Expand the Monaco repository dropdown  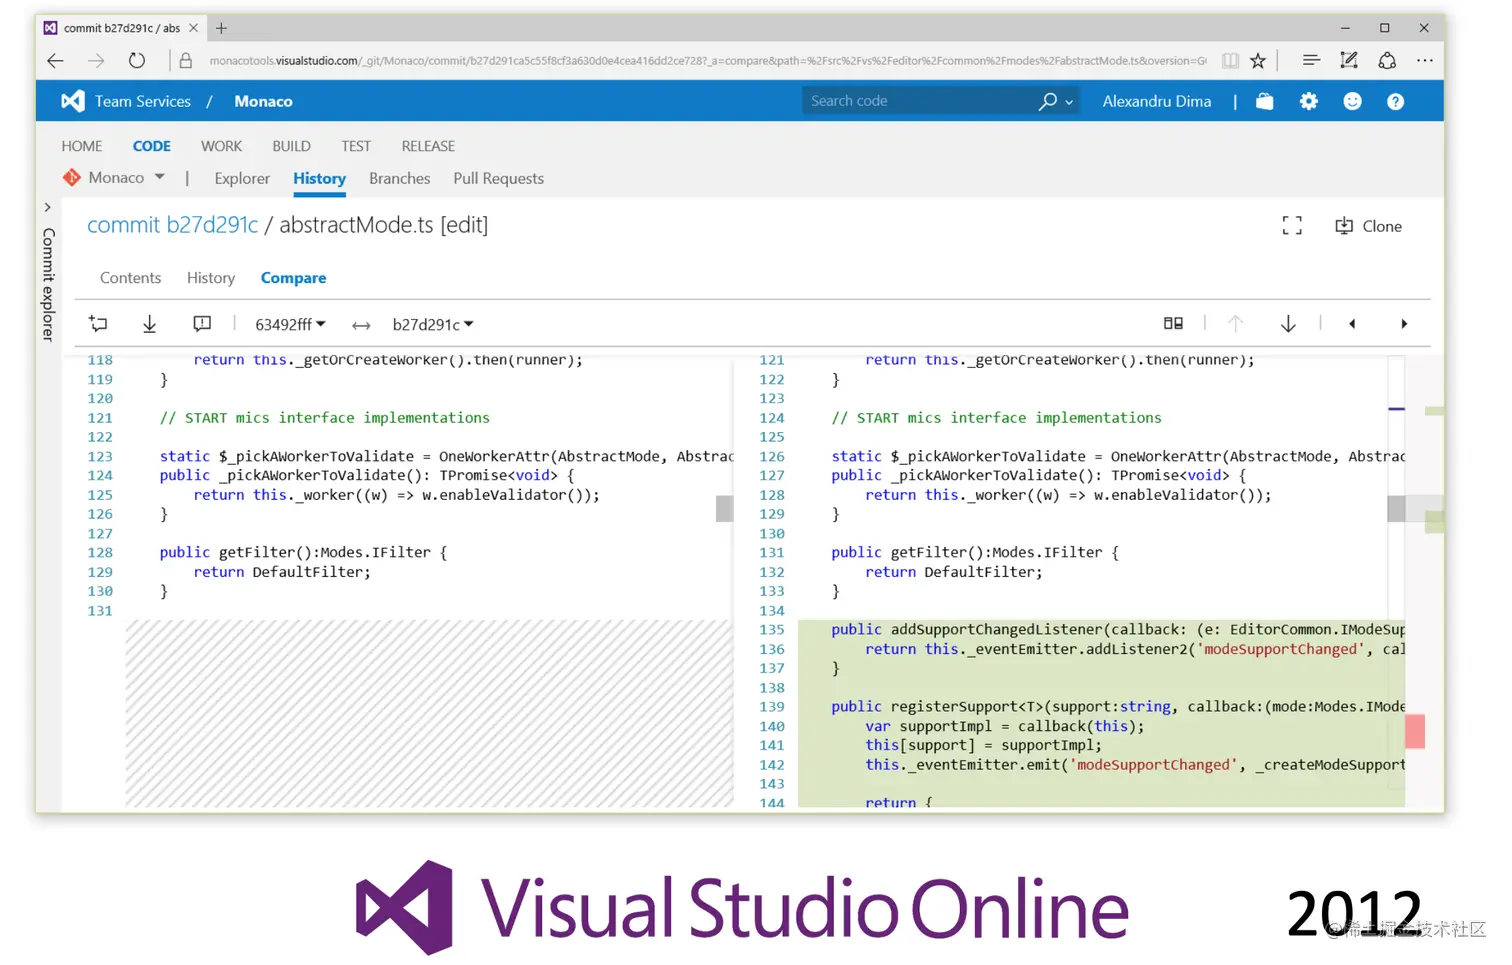tap(159, 177)
